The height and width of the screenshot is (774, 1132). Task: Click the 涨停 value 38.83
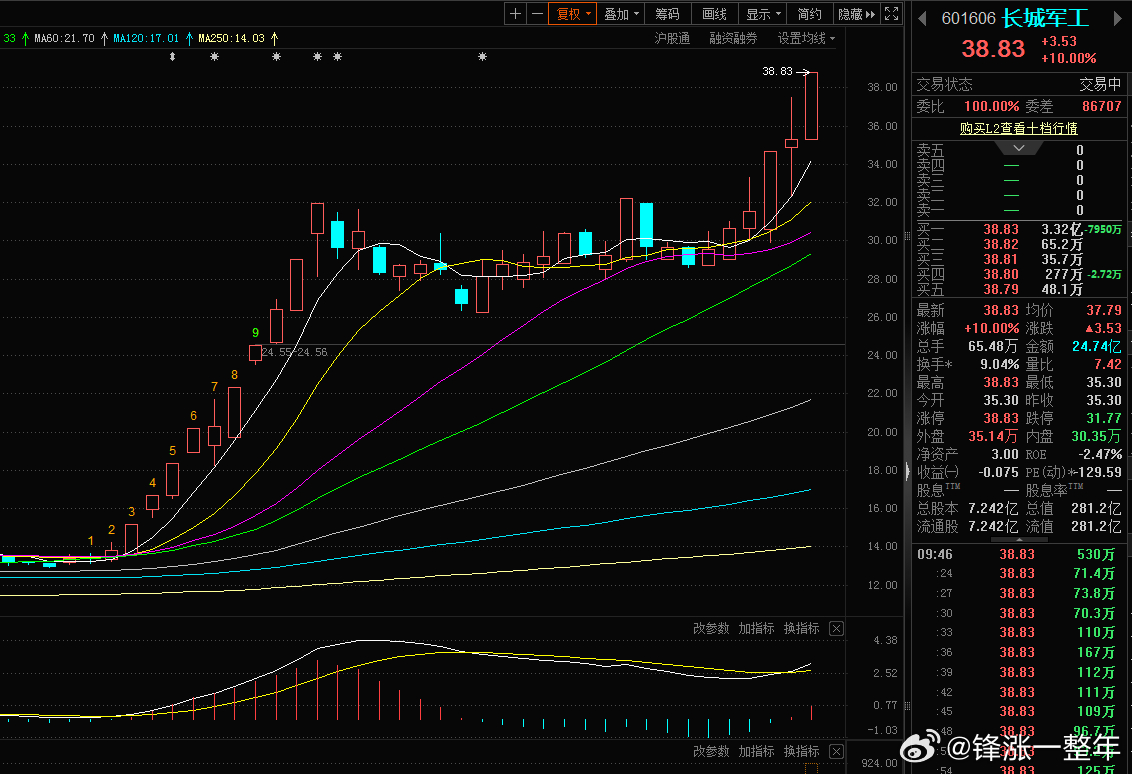(x=1001, y=418)
